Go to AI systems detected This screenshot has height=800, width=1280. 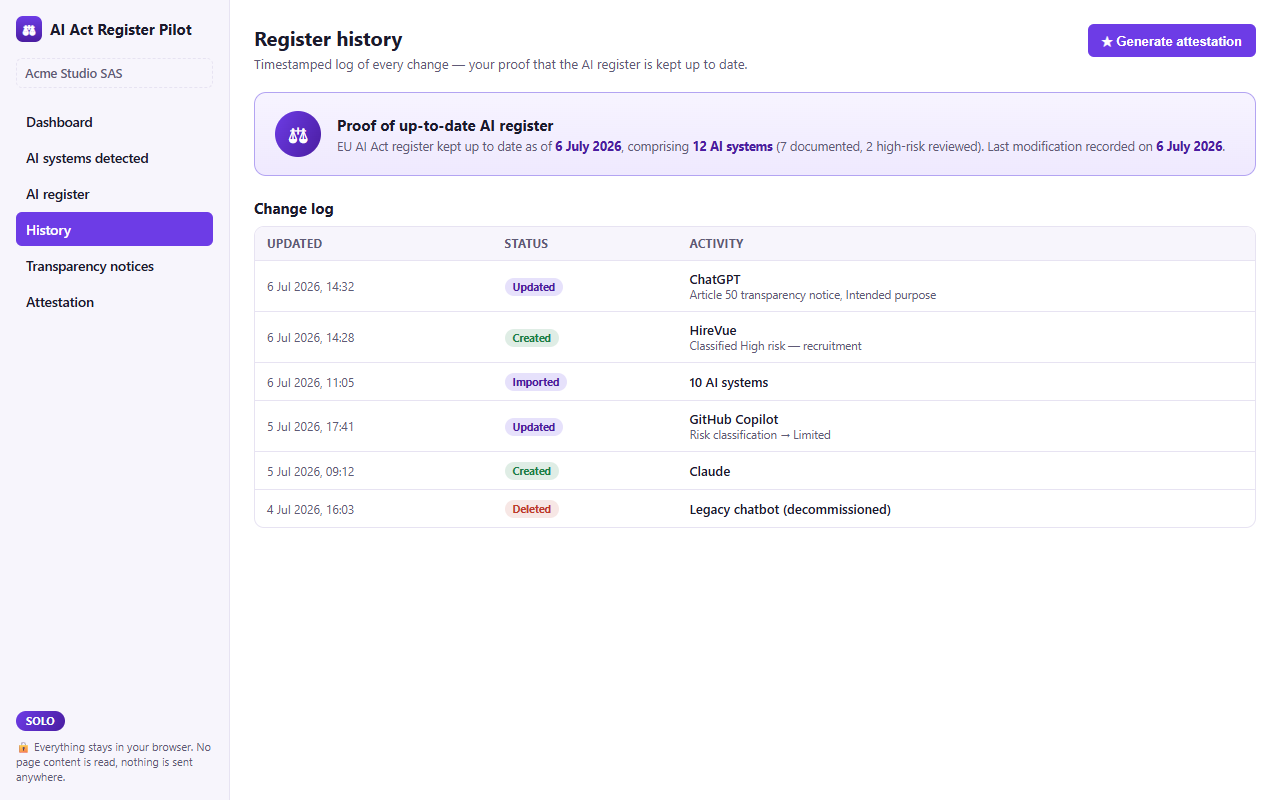pyautogui.click(x=114, y=158)
